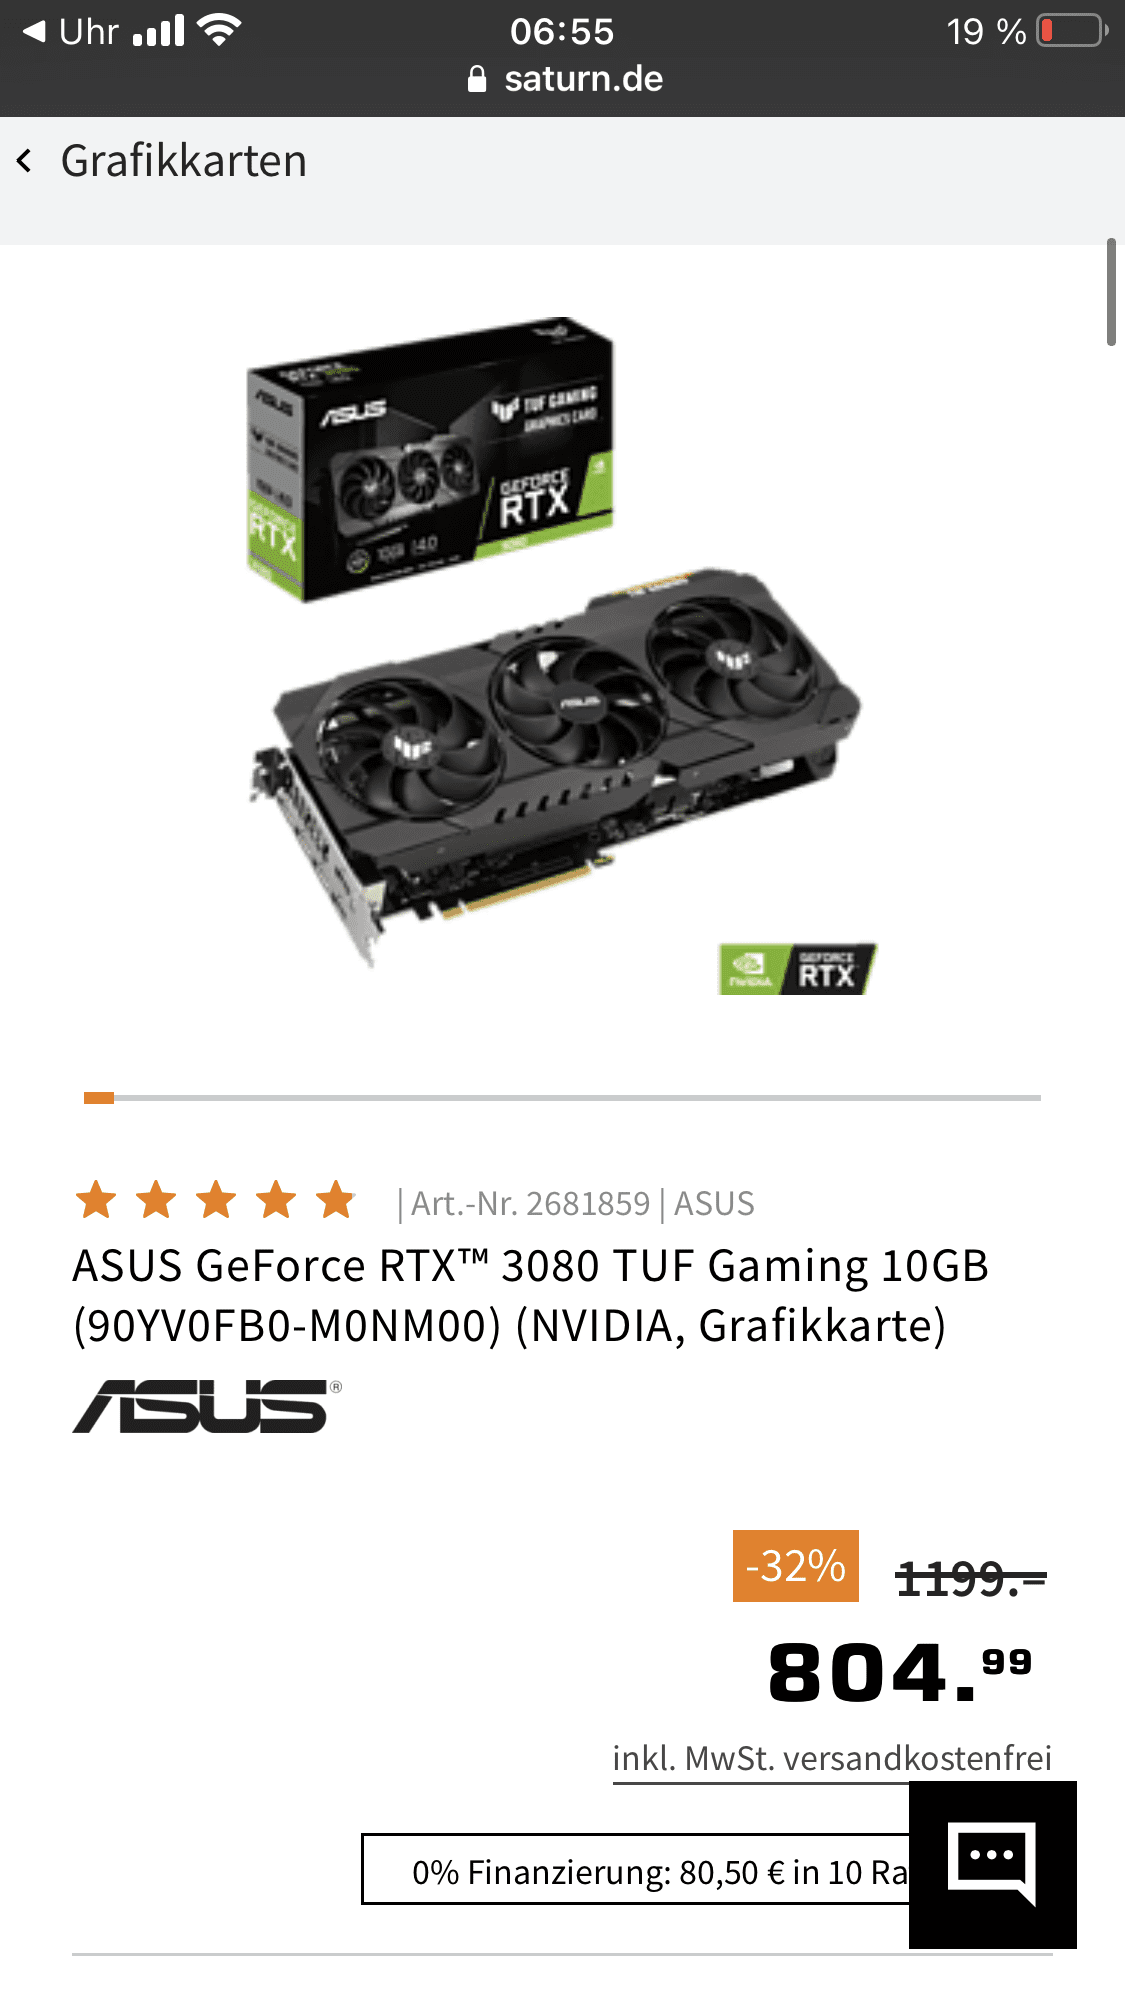Click the page scrollbar at right edge
The height and width of the screenshot is (2001, 1125).
(x=1111, y=292)
